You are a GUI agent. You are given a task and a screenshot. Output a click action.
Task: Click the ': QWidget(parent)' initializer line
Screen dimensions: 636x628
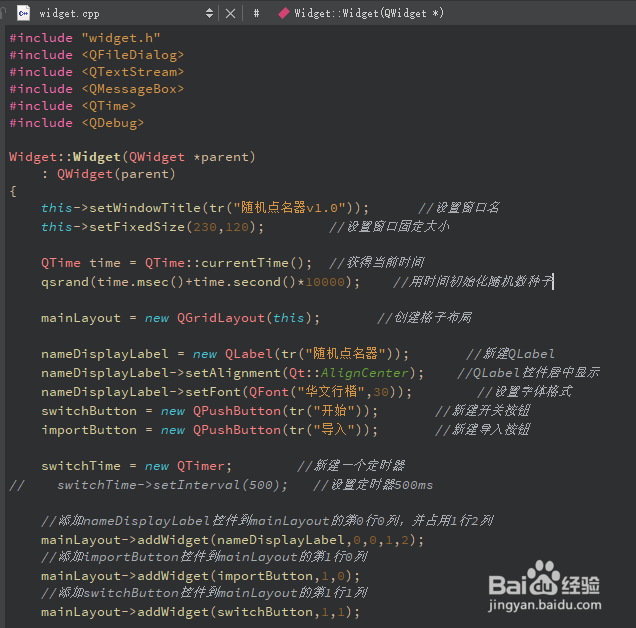coord(108,174)
